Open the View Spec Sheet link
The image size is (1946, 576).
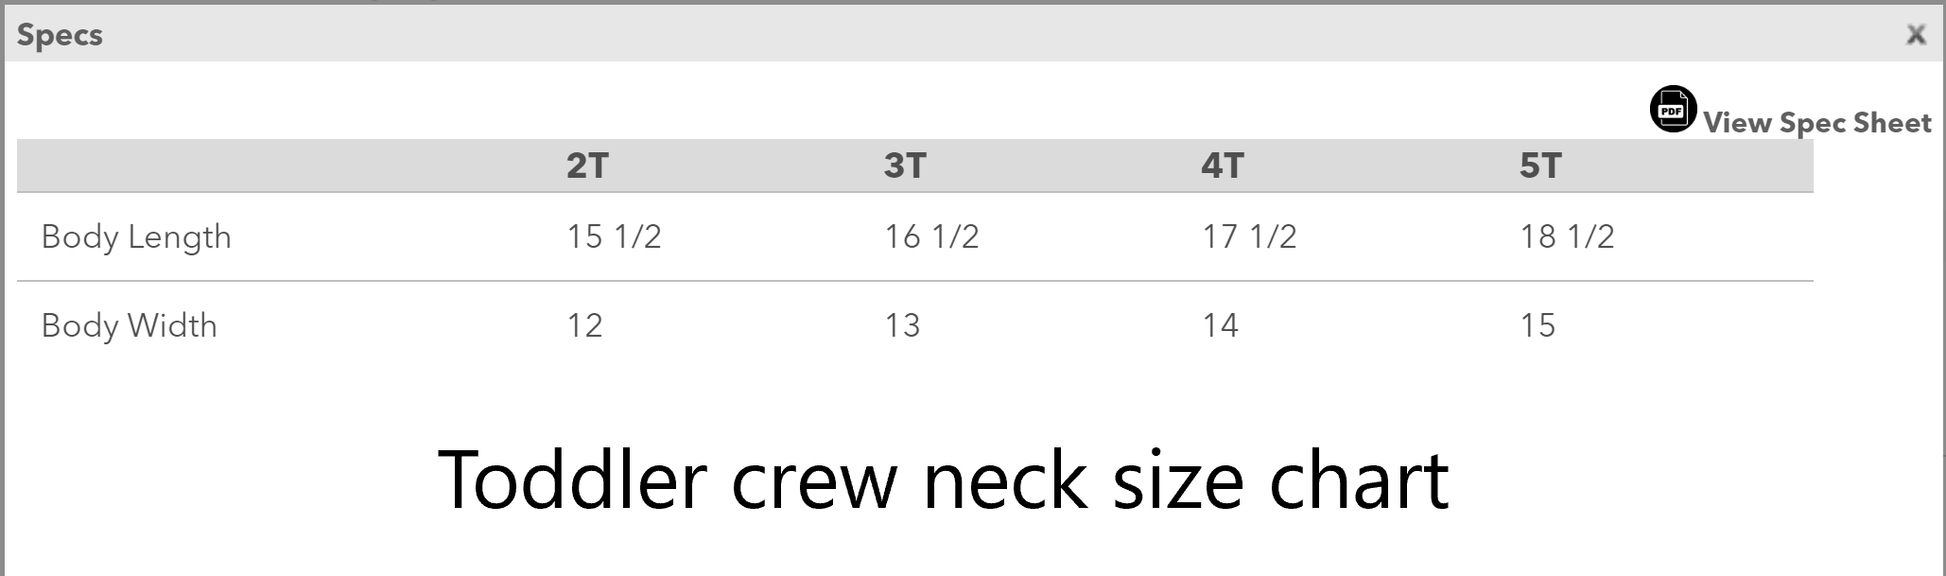[x=1817, y=123]
